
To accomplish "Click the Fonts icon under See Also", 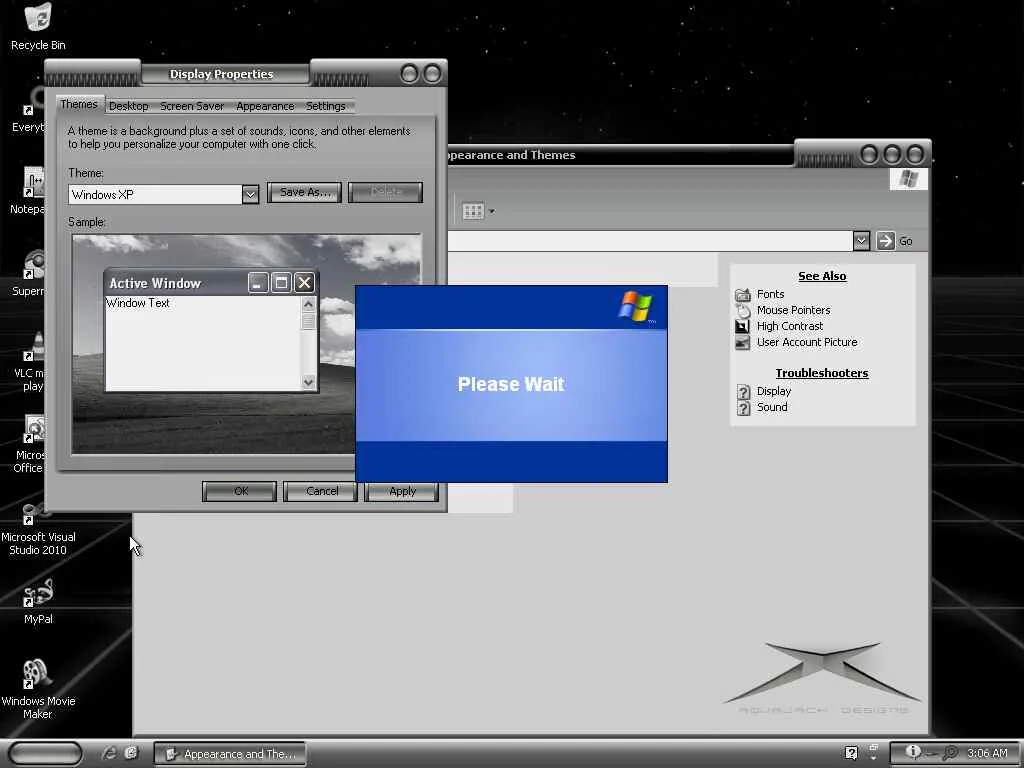I will 743,295.
